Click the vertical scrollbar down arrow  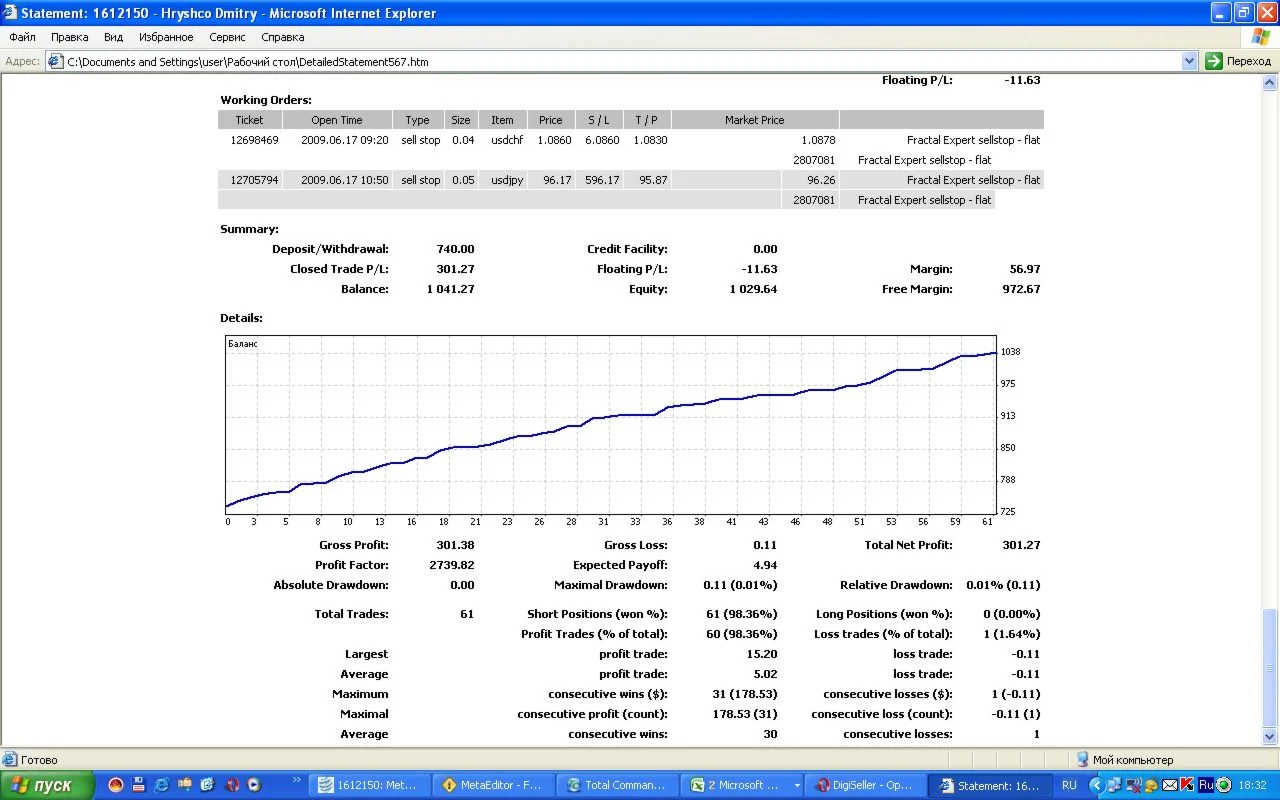(1271, 738)
